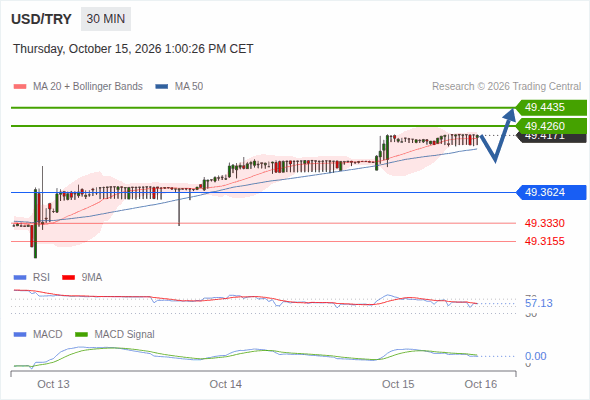Click the MACD Signal legend label
Viewport: 590px width, 400px height.
(125, 335)
